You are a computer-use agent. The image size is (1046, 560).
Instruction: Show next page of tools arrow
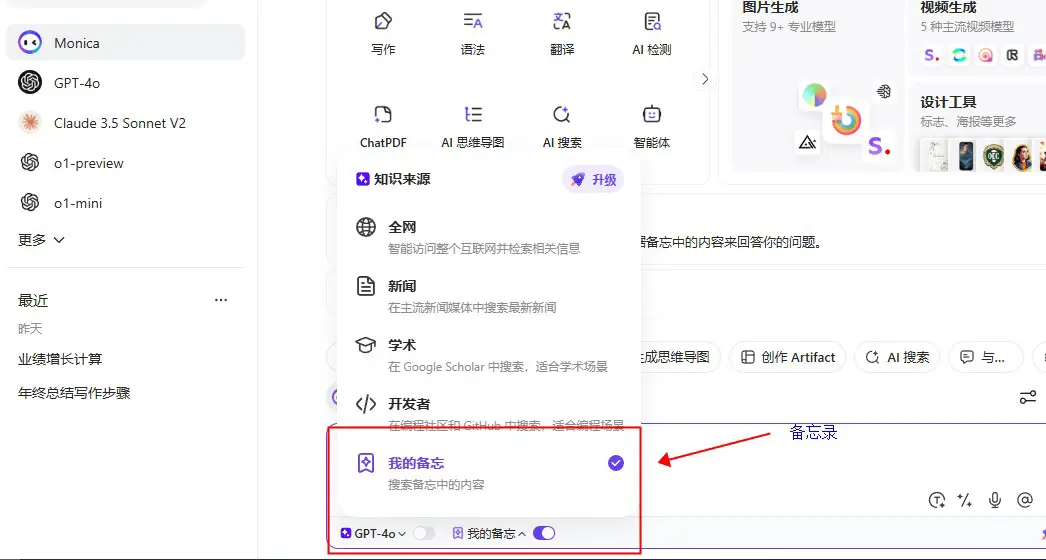tap(704, 79)
